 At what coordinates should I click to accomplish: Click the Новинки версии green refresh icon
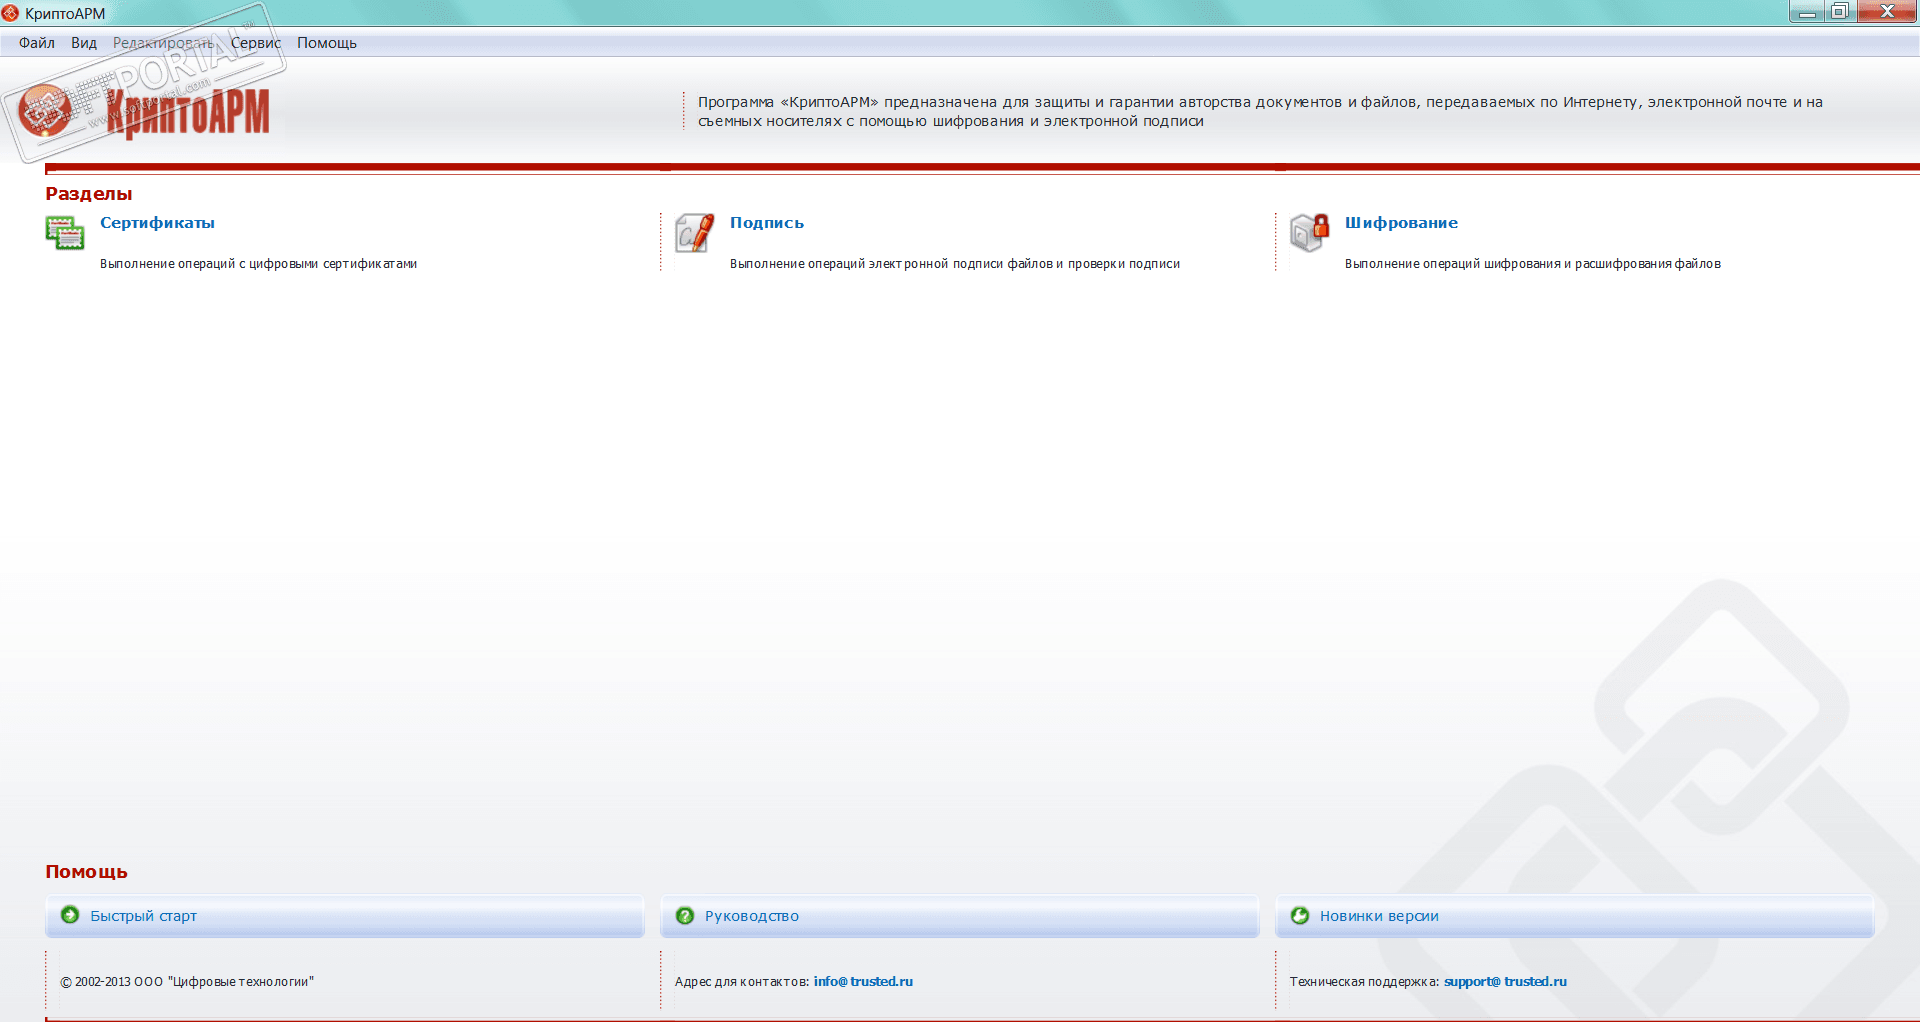[x=1300, y=916]
